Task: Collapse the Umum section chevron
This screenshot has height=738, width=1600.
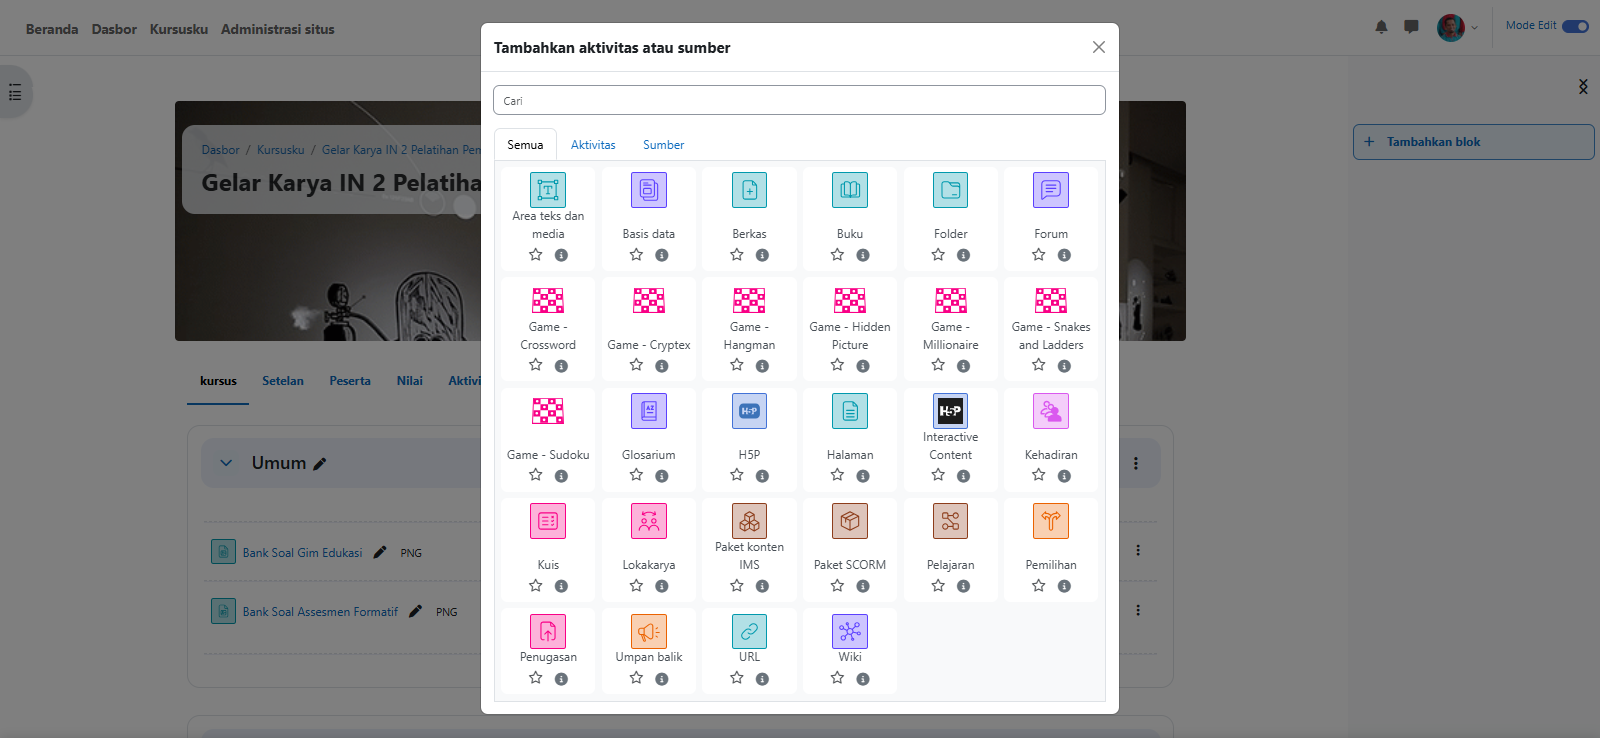Action: pos(226,463)
